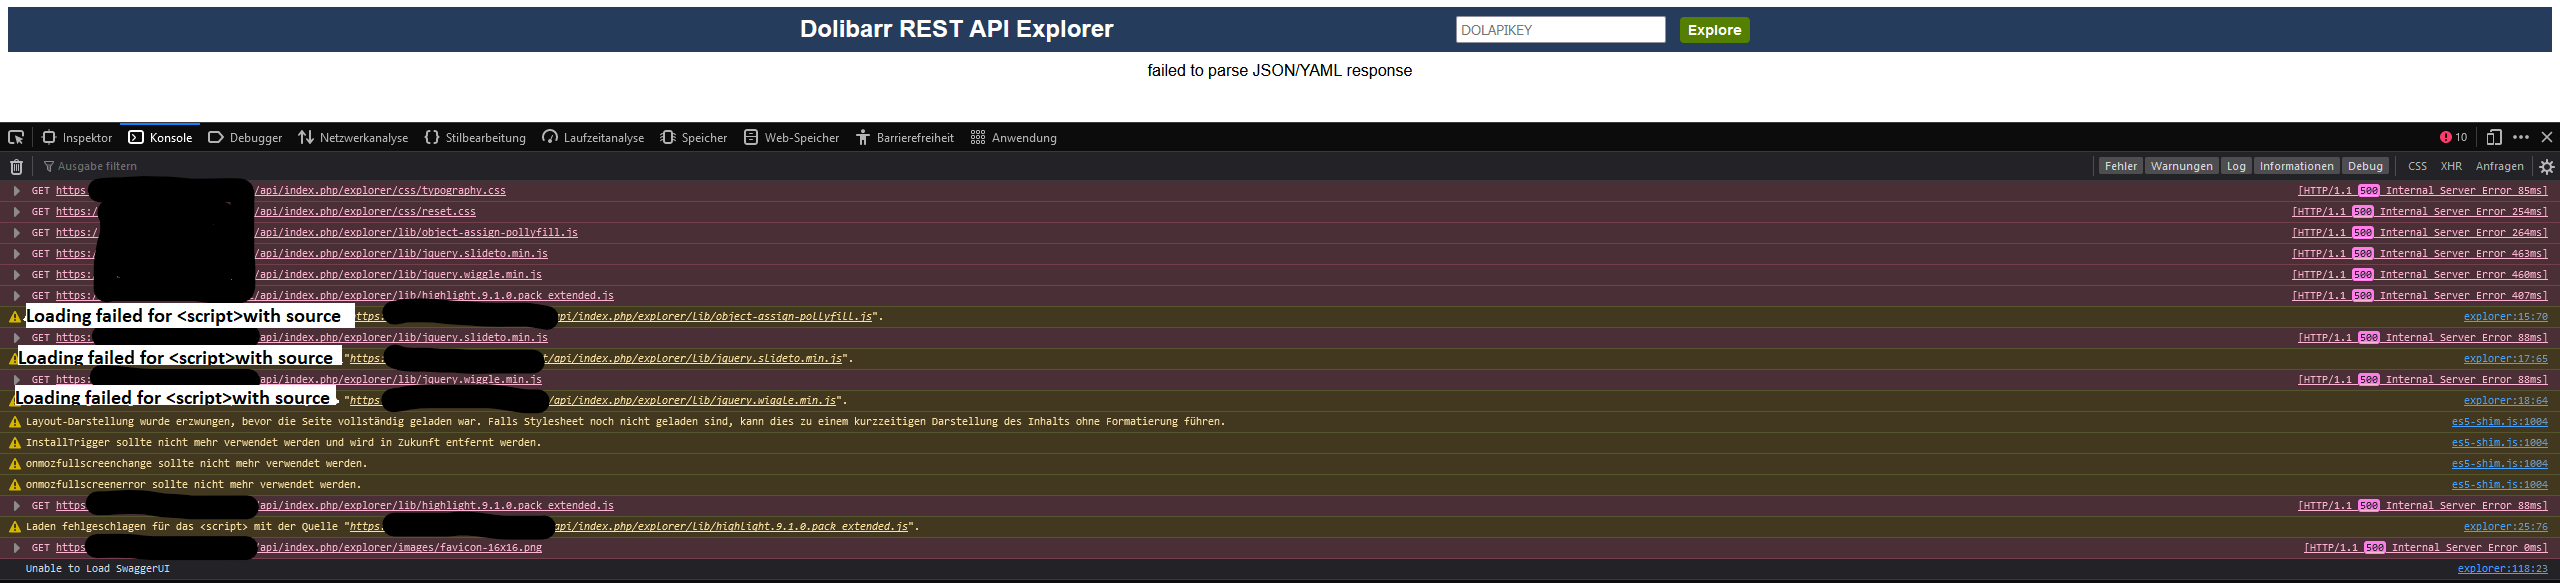
Task: Click the 'Internal Server Error 0ms' status text
Action: pos(2469,547)
